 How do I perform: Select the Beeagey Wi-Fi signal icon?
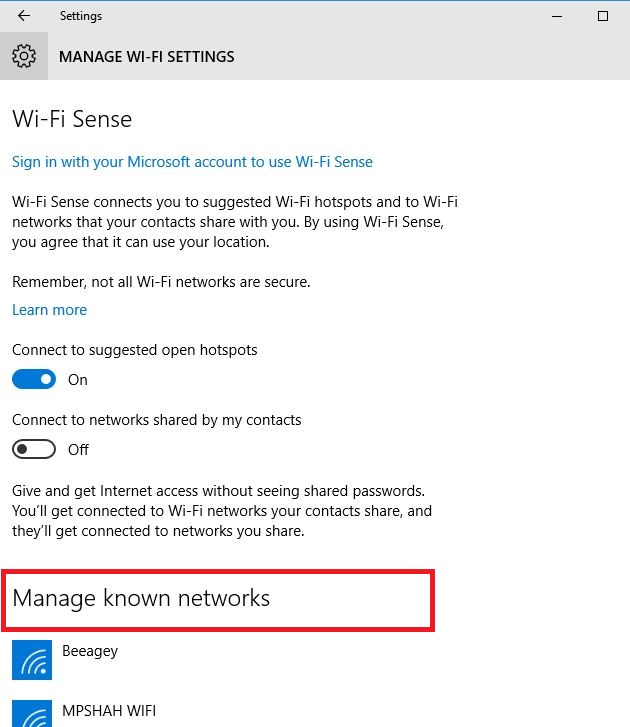tap(32, 660)
